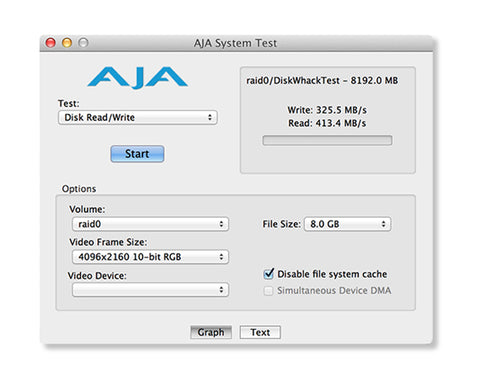This screenshot has width=480, height=387.
Task: Click the Write: 325.5 MB/s result
Action: pyautogui.click(x=327, y=110)
